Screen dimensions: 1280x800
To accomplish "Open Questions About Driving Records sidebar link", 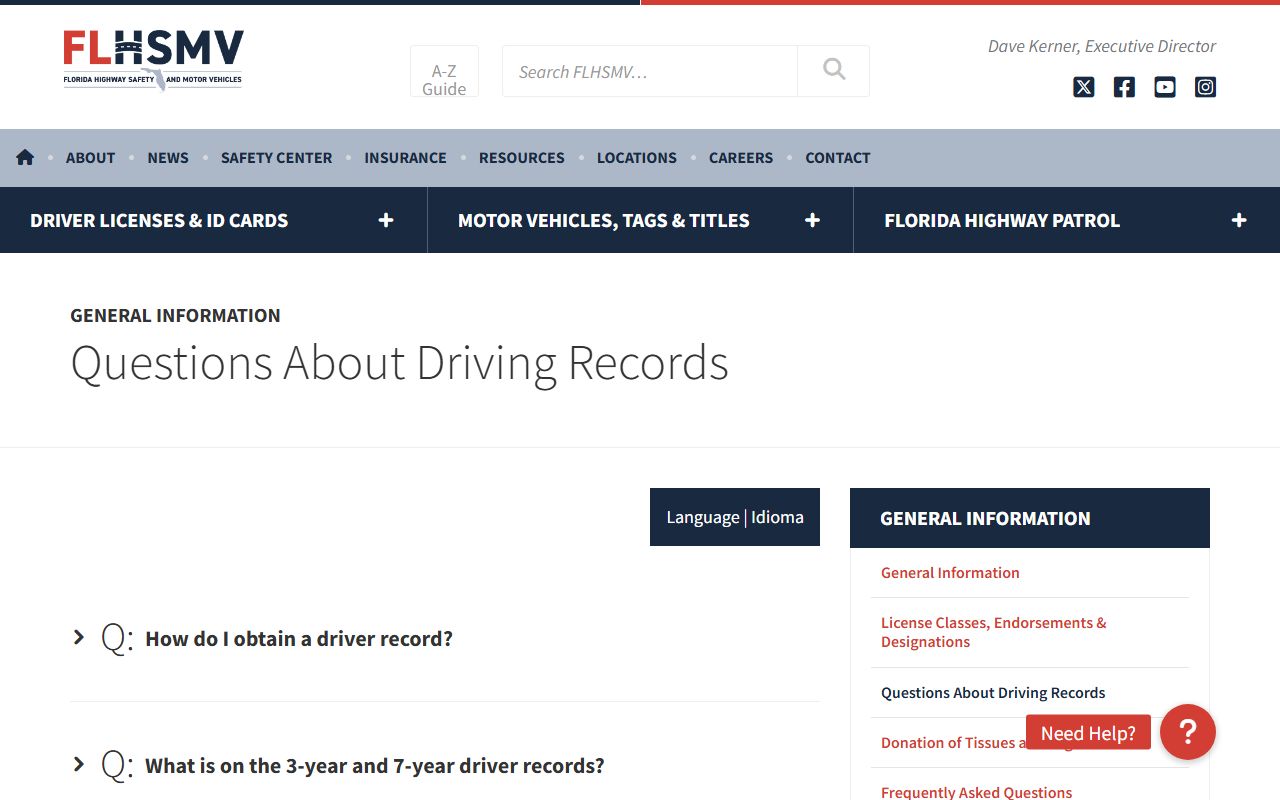I will [993, 693].
